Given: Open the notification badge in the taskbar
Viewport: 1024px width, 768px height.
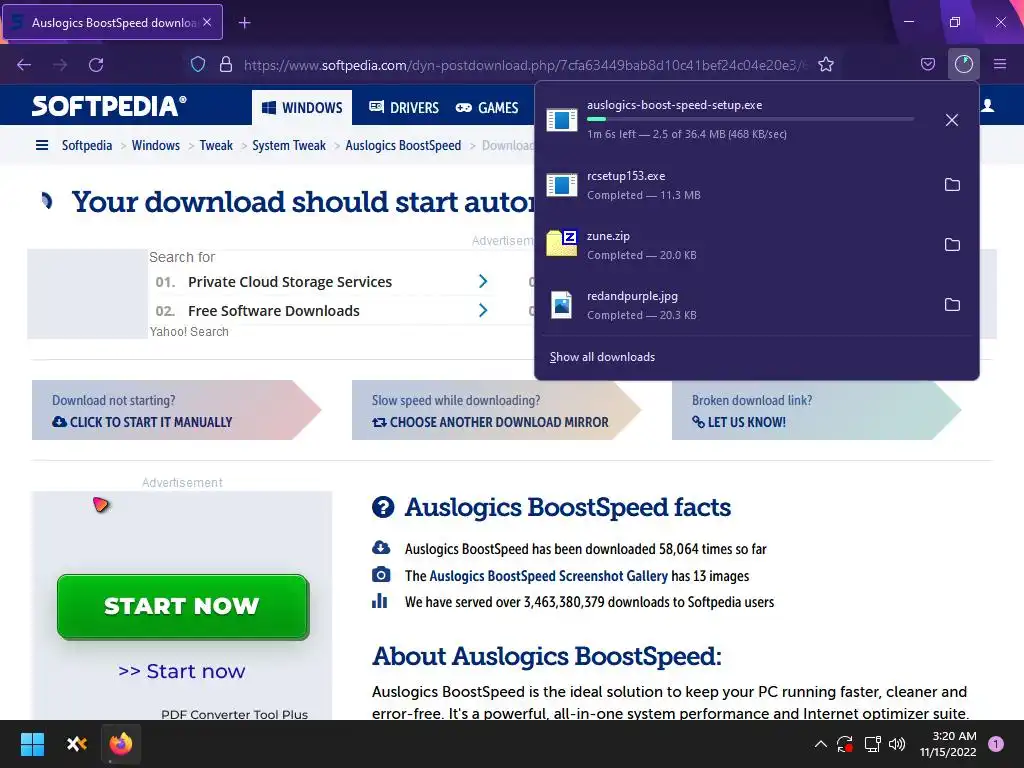Looking at the screenshot, I should click(x=996, y=744).
